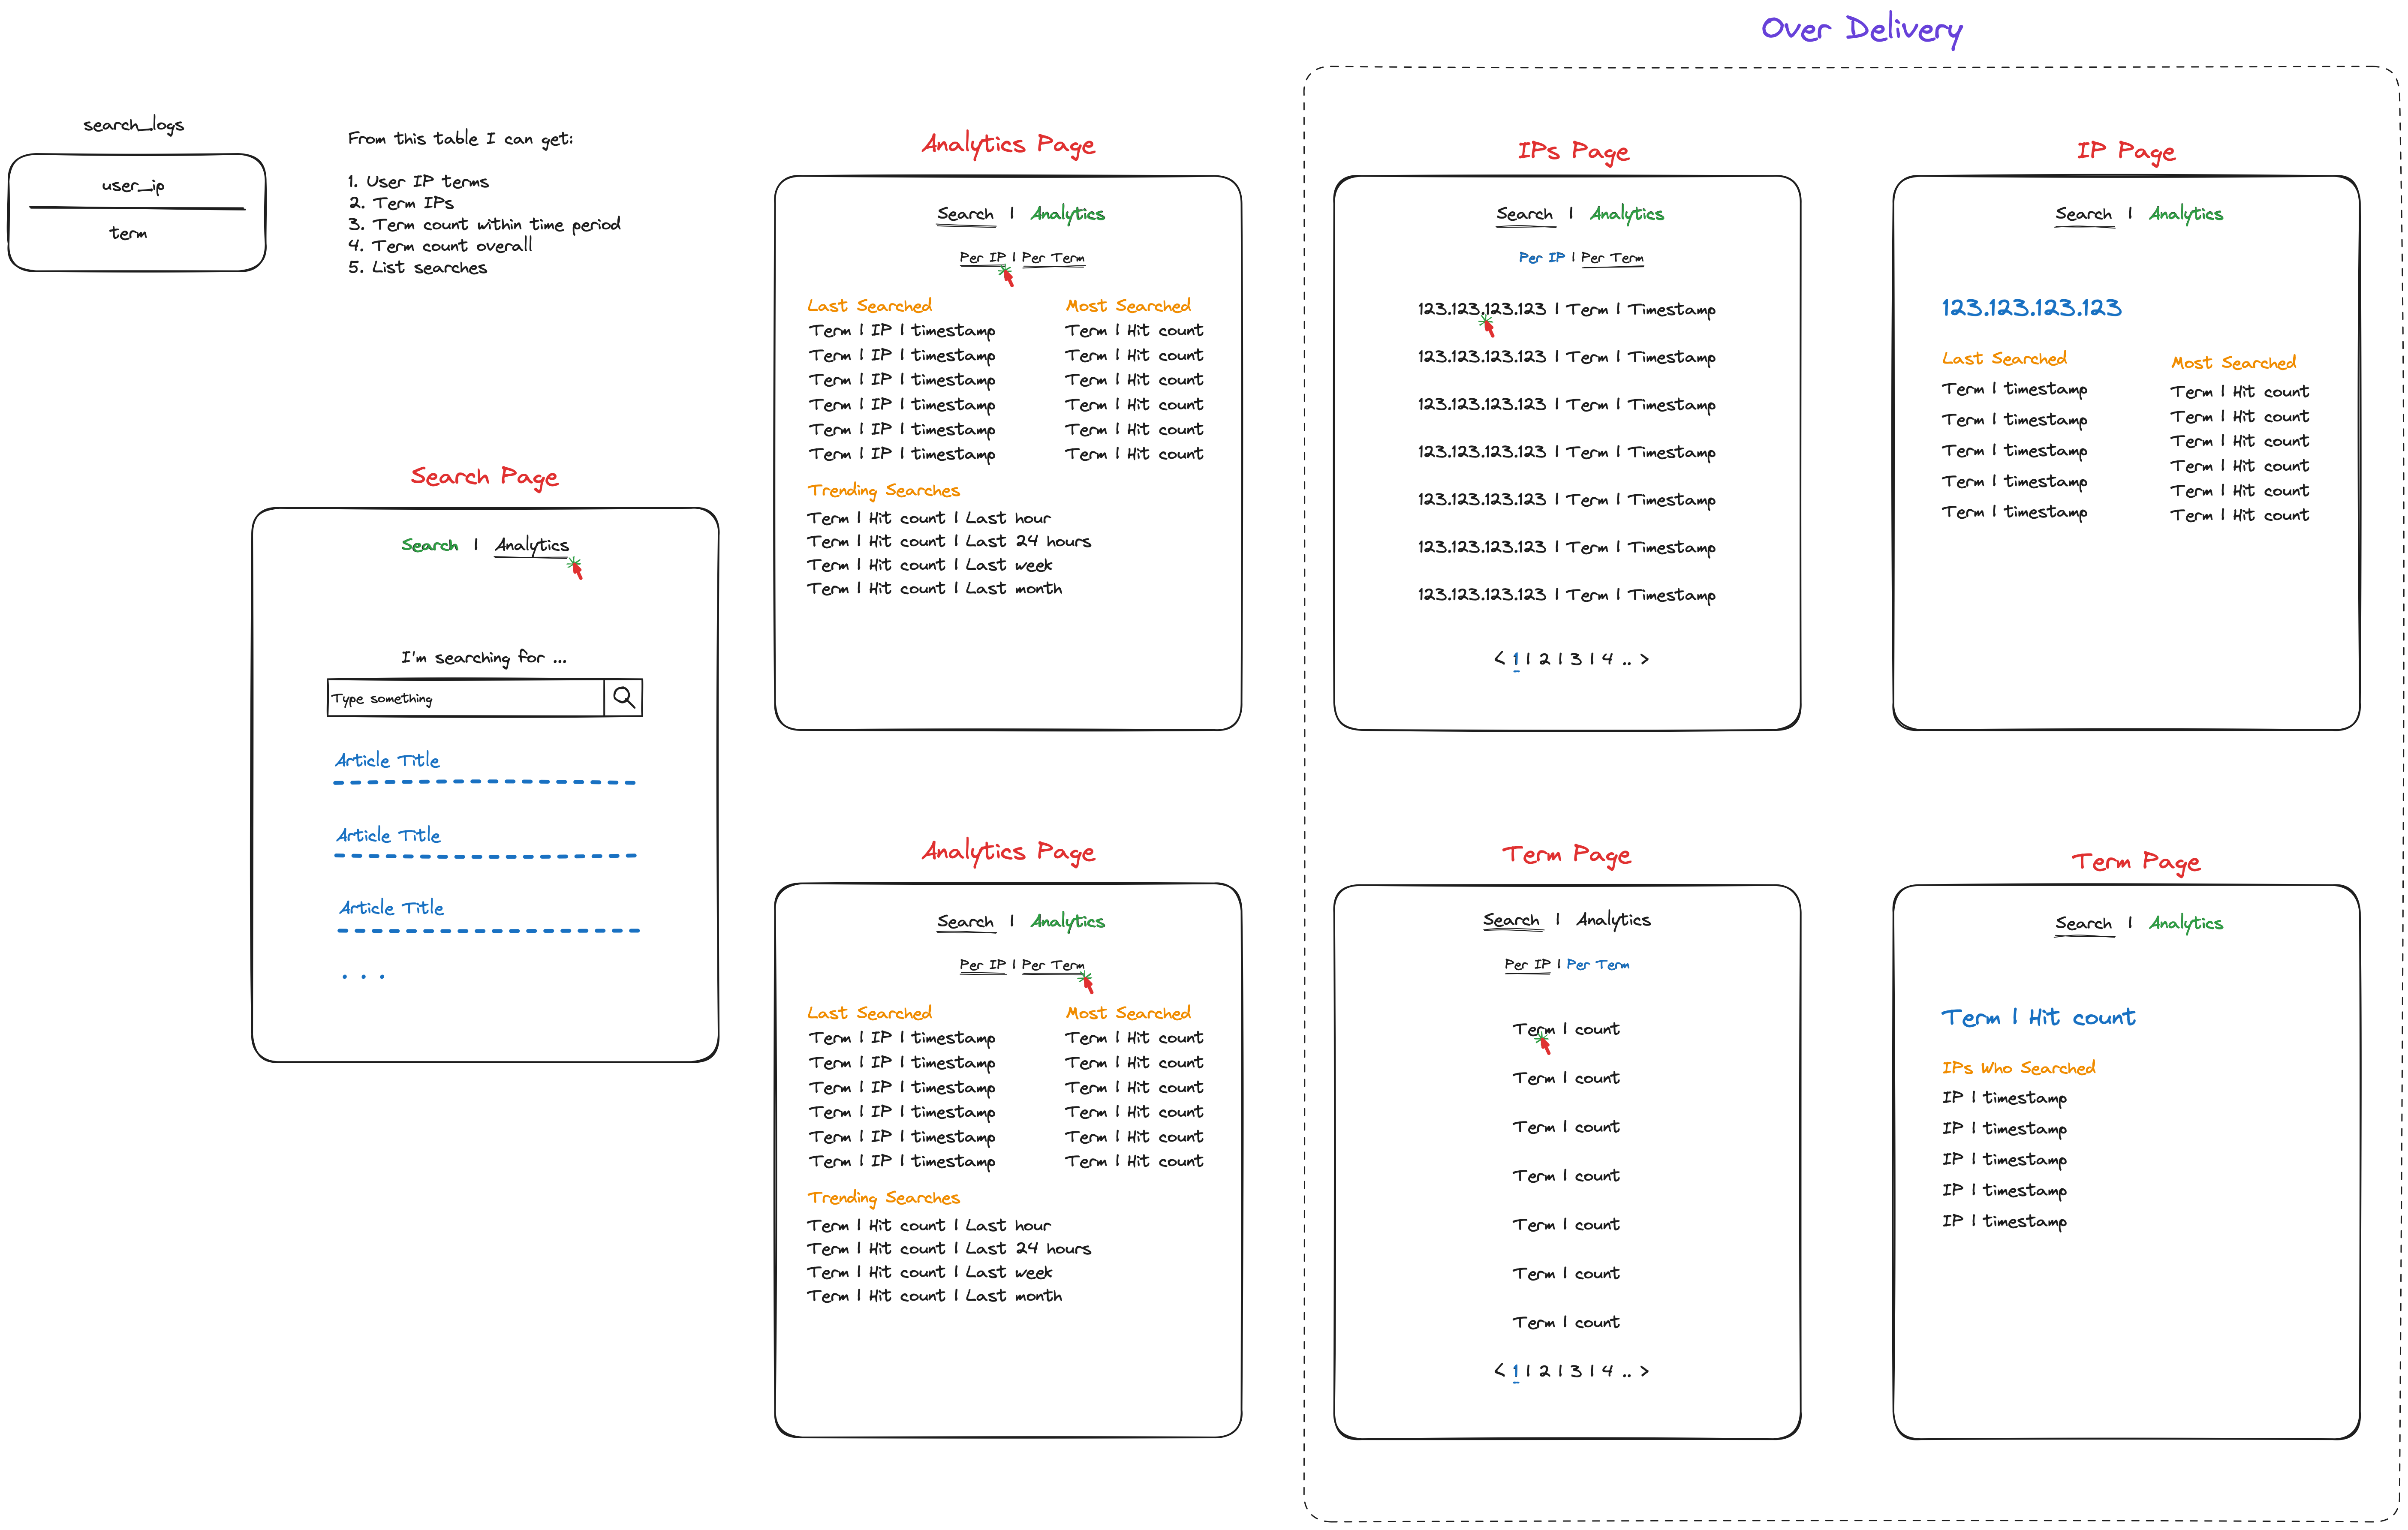Select Search tab in Search Page mockup

coord(429,545)
